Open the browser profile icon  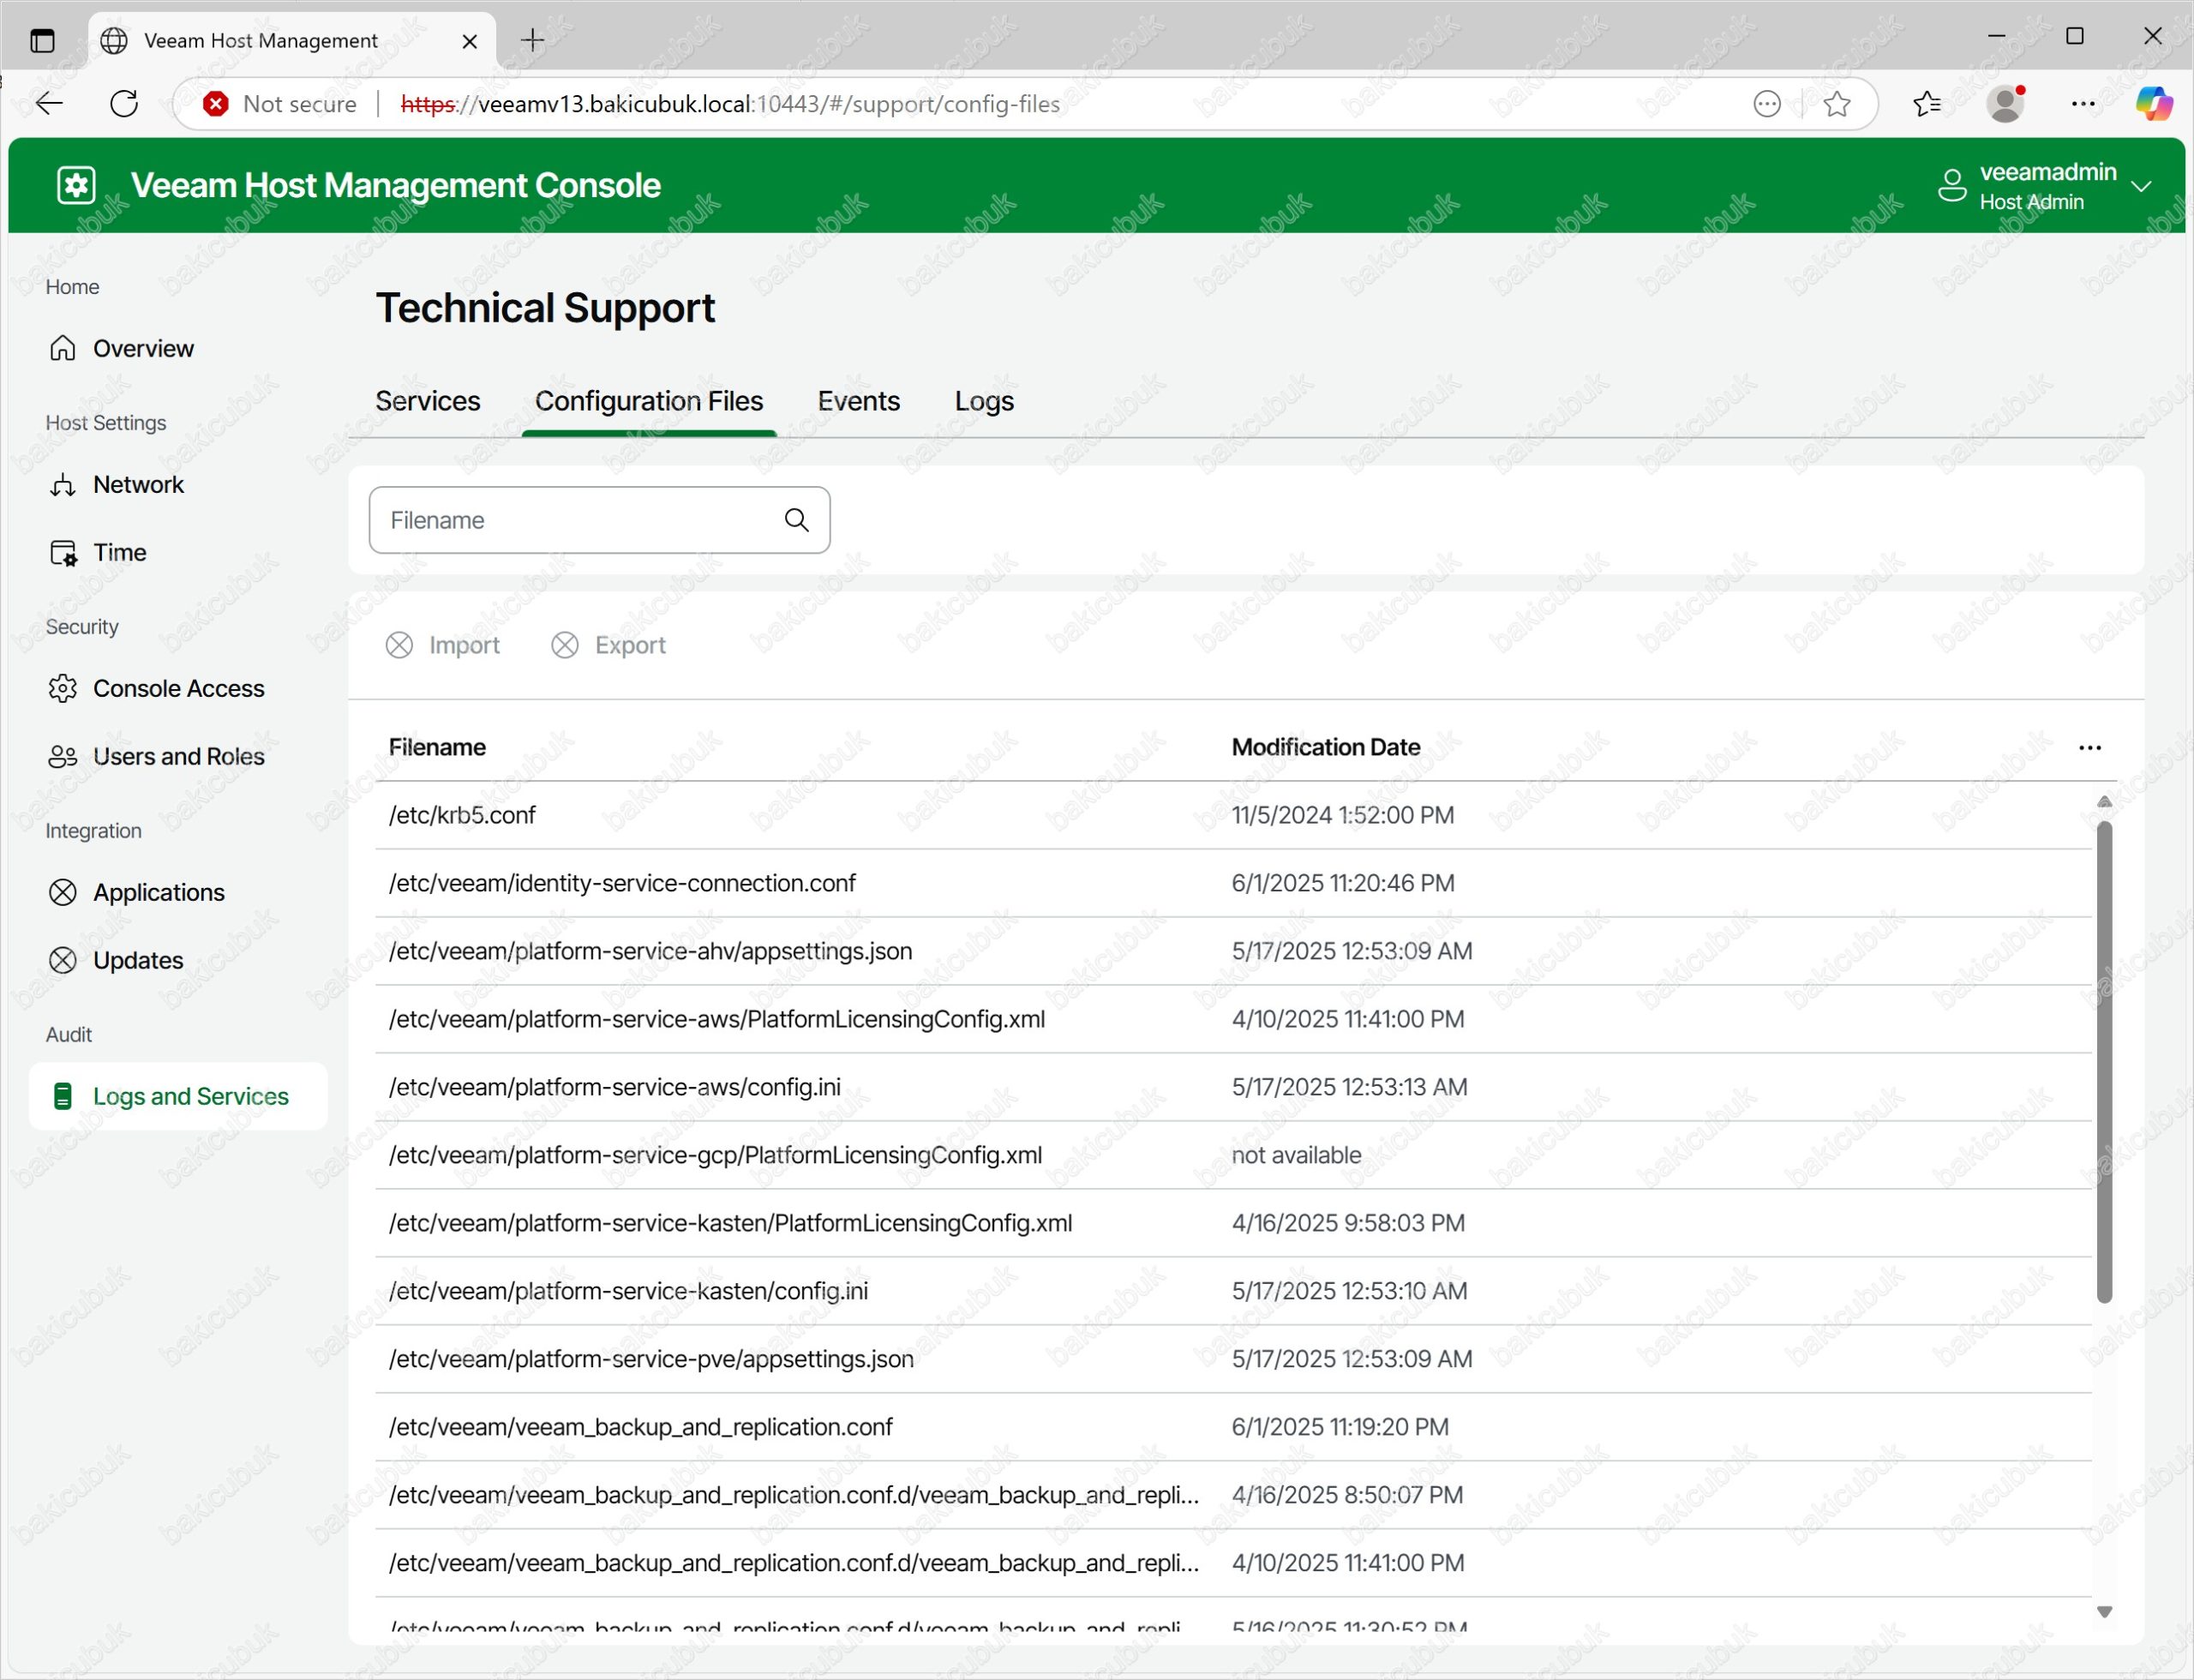(x=2005, y=103)
